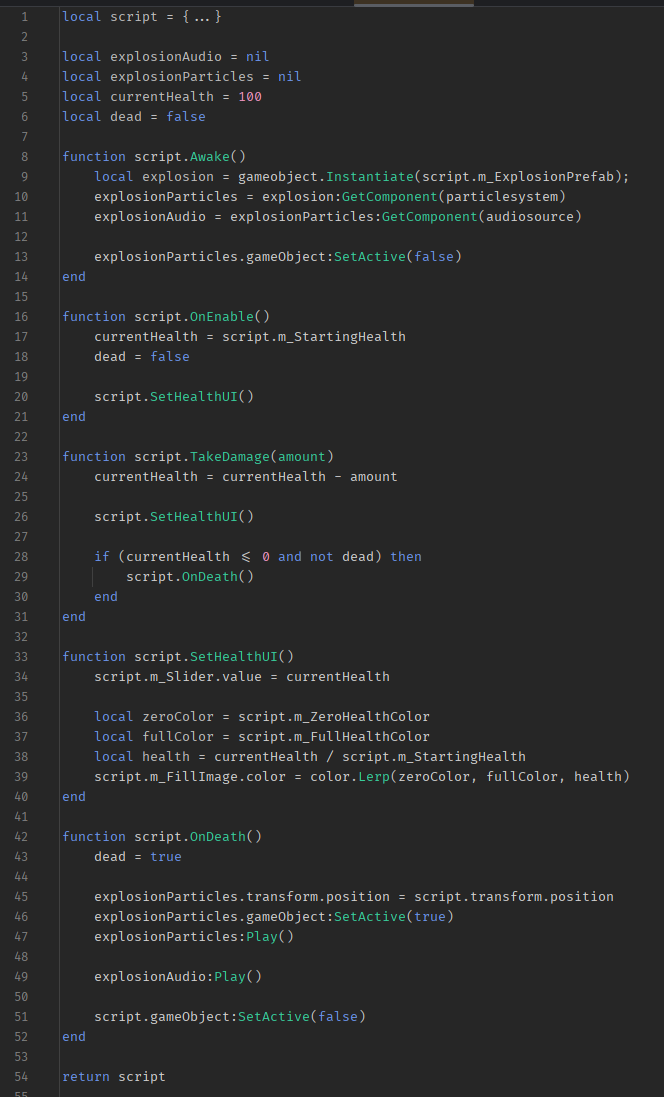Click the number 100 on the currentHealth line

point(250,97)
